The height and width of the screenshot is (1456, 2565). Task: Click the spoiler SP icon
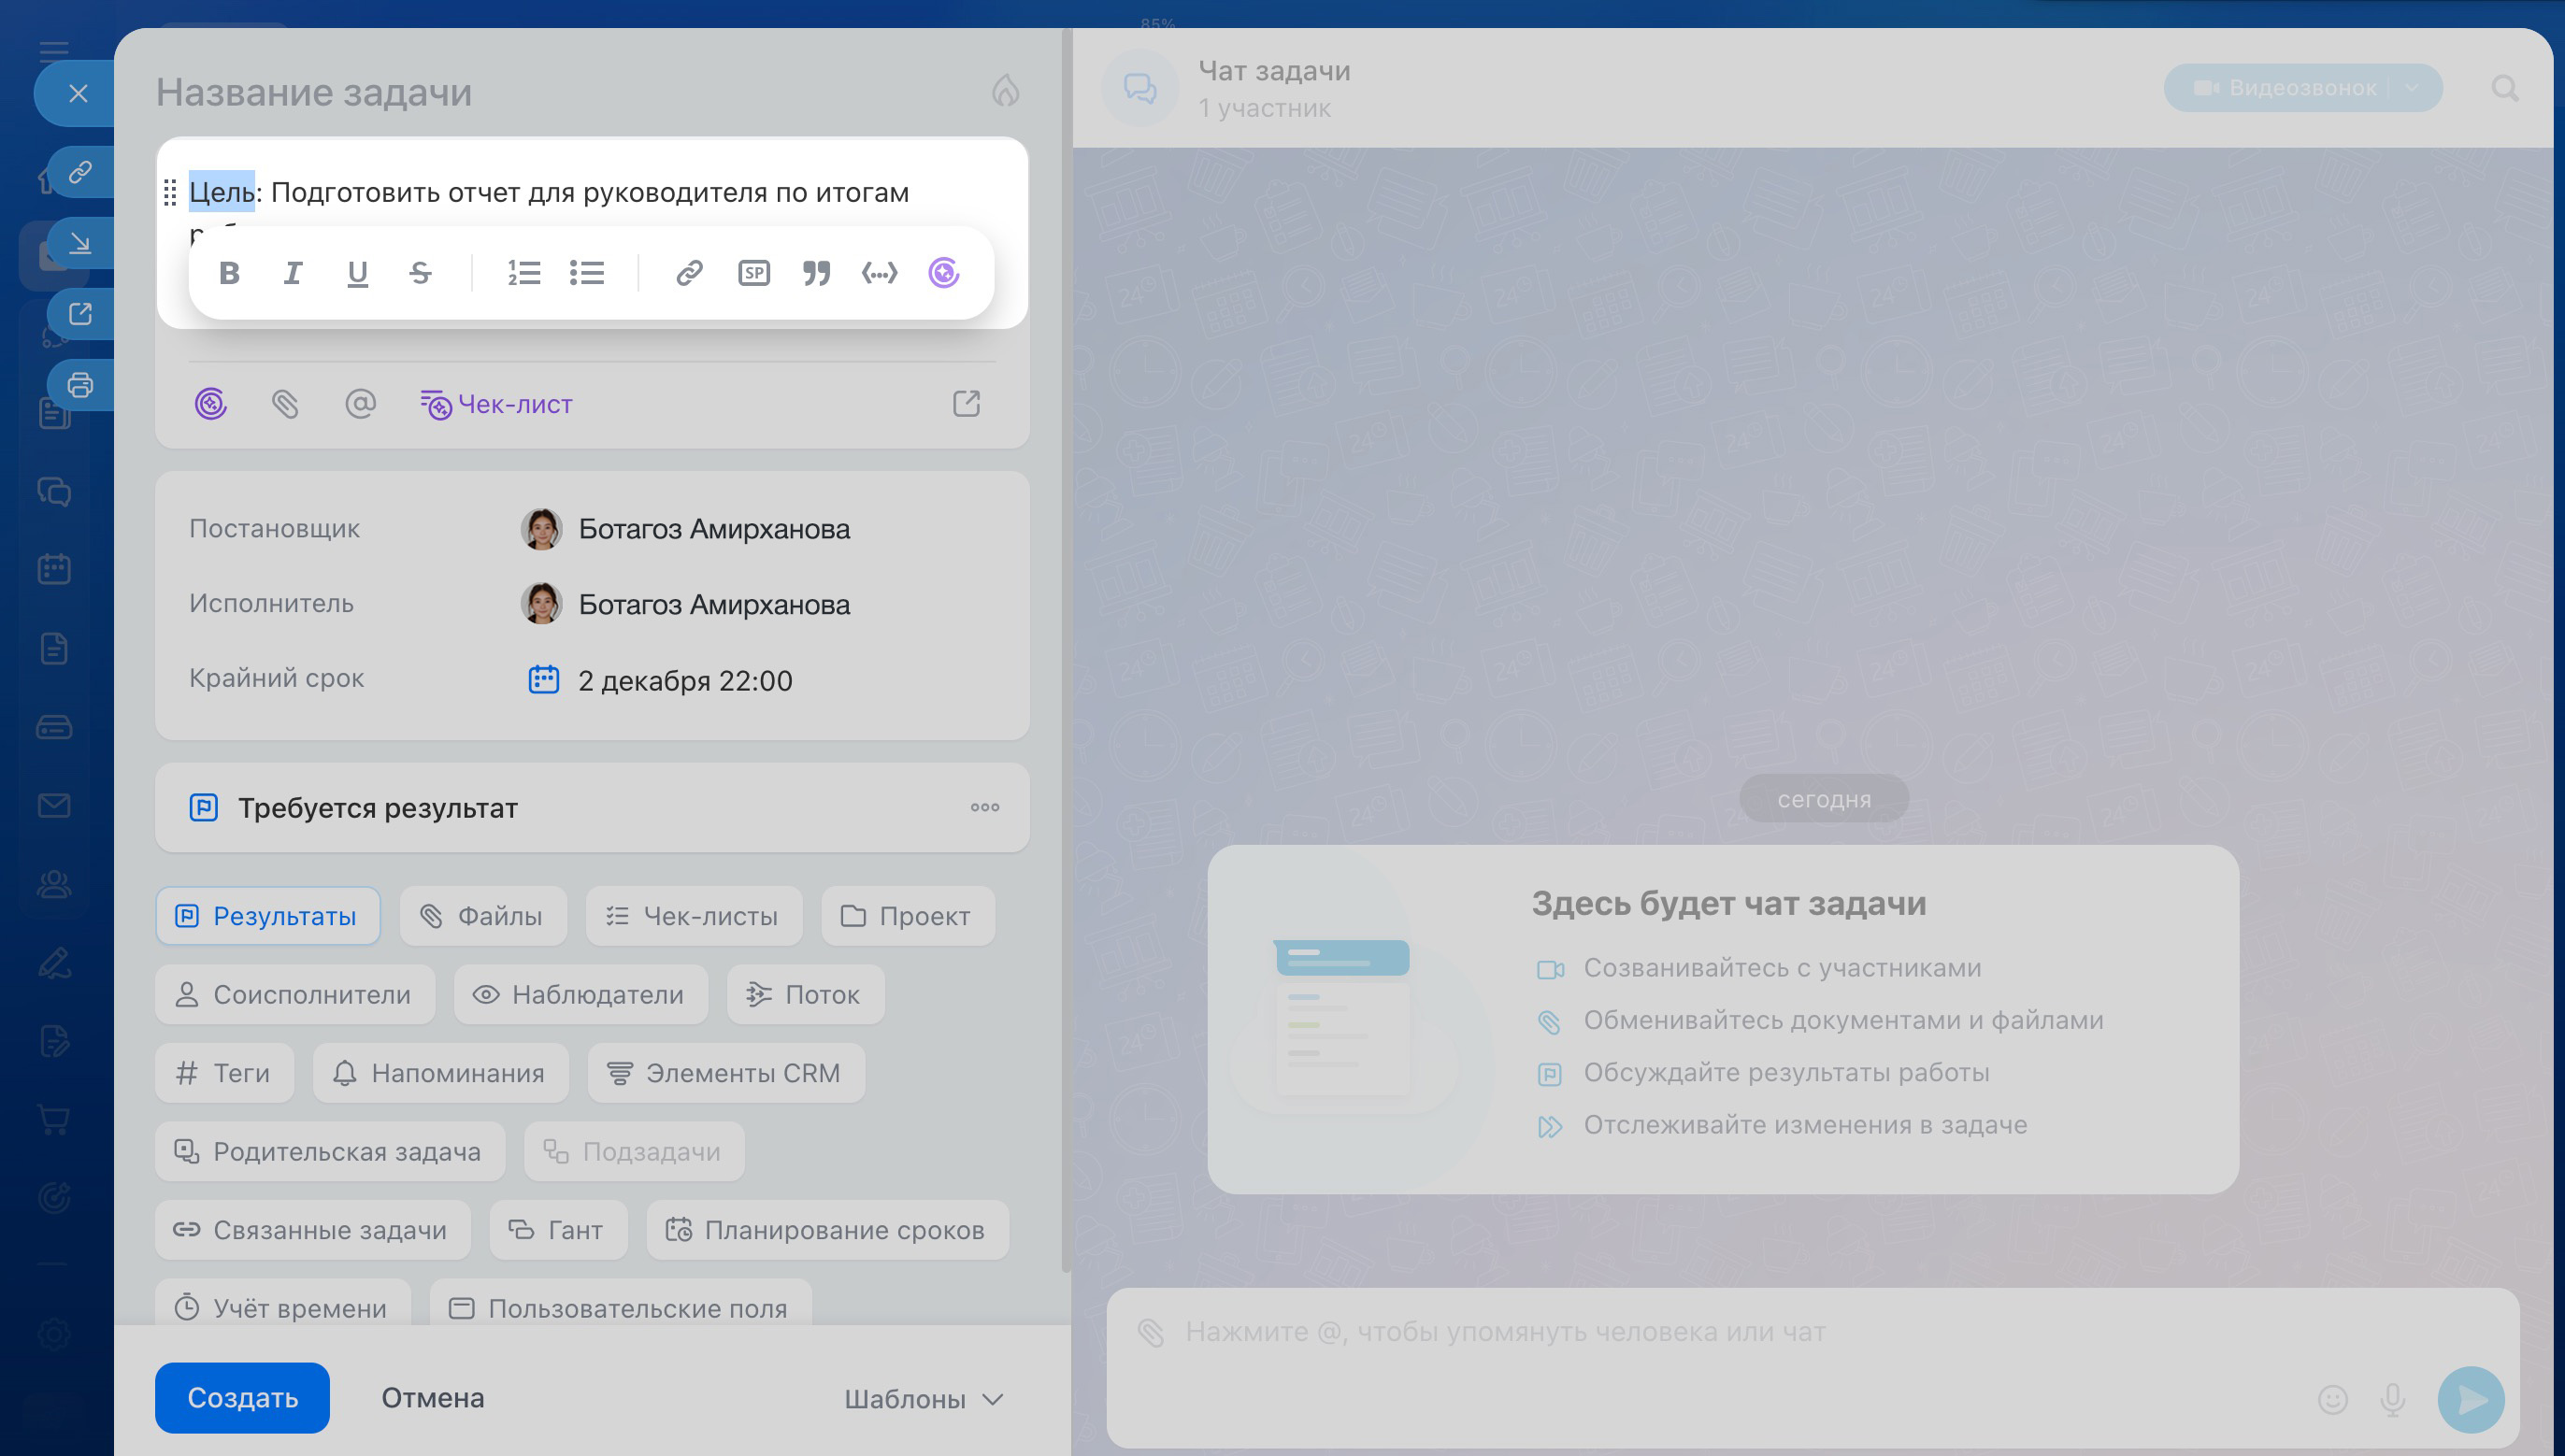pos(754,273)
